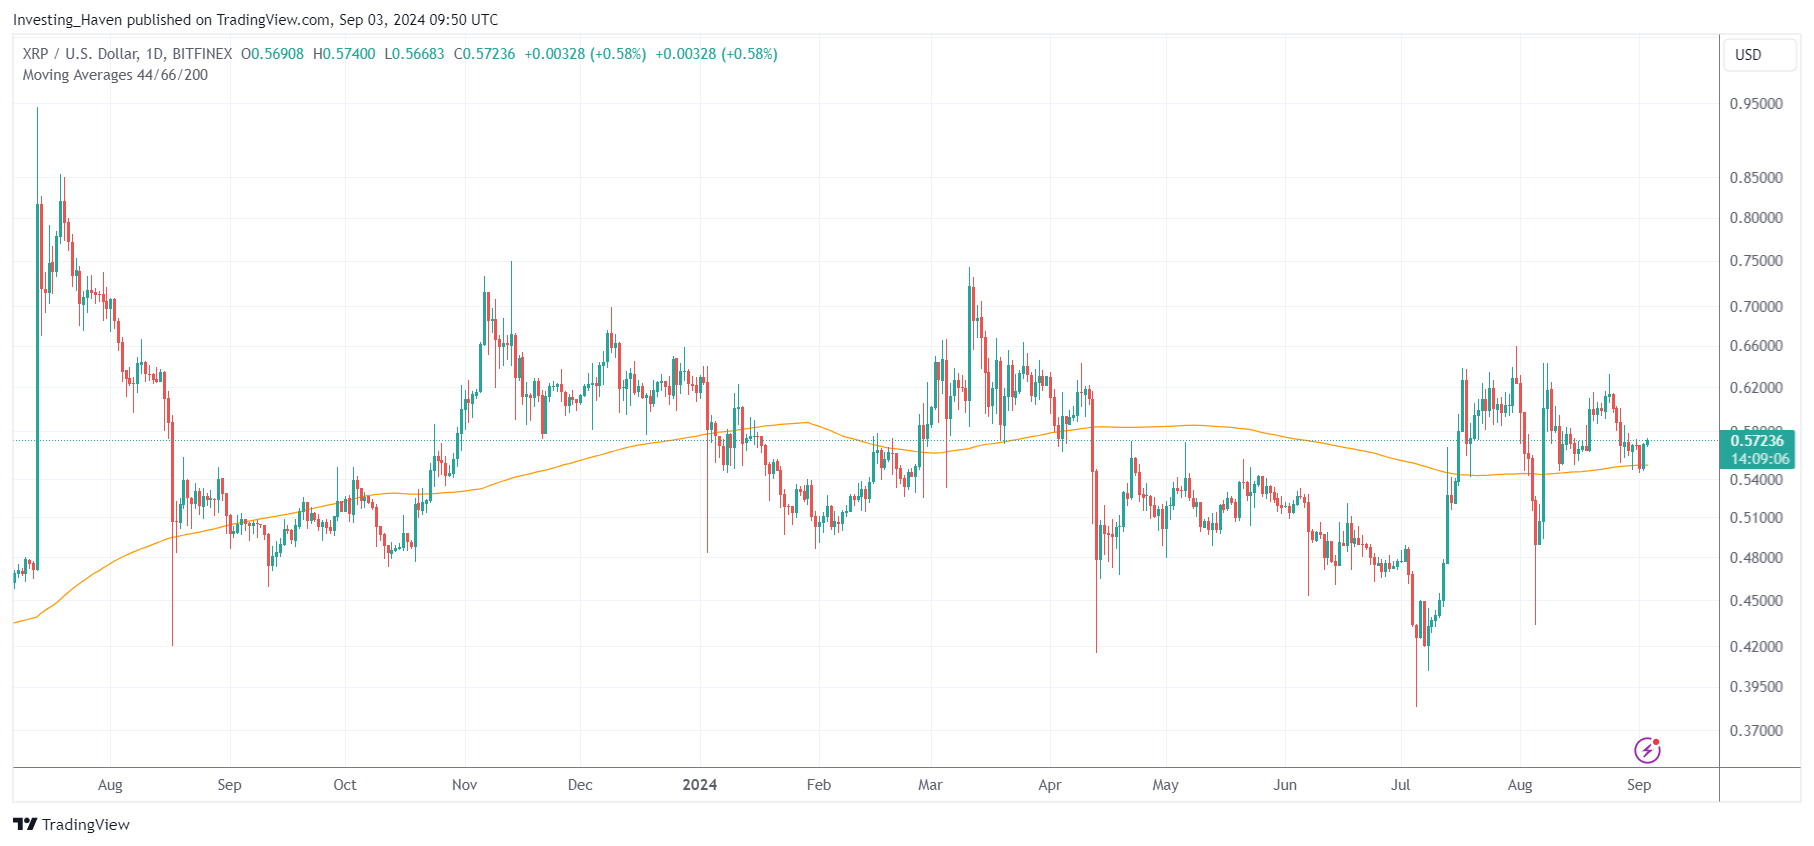Click the 2024 year label on time axis

[700, 785]
